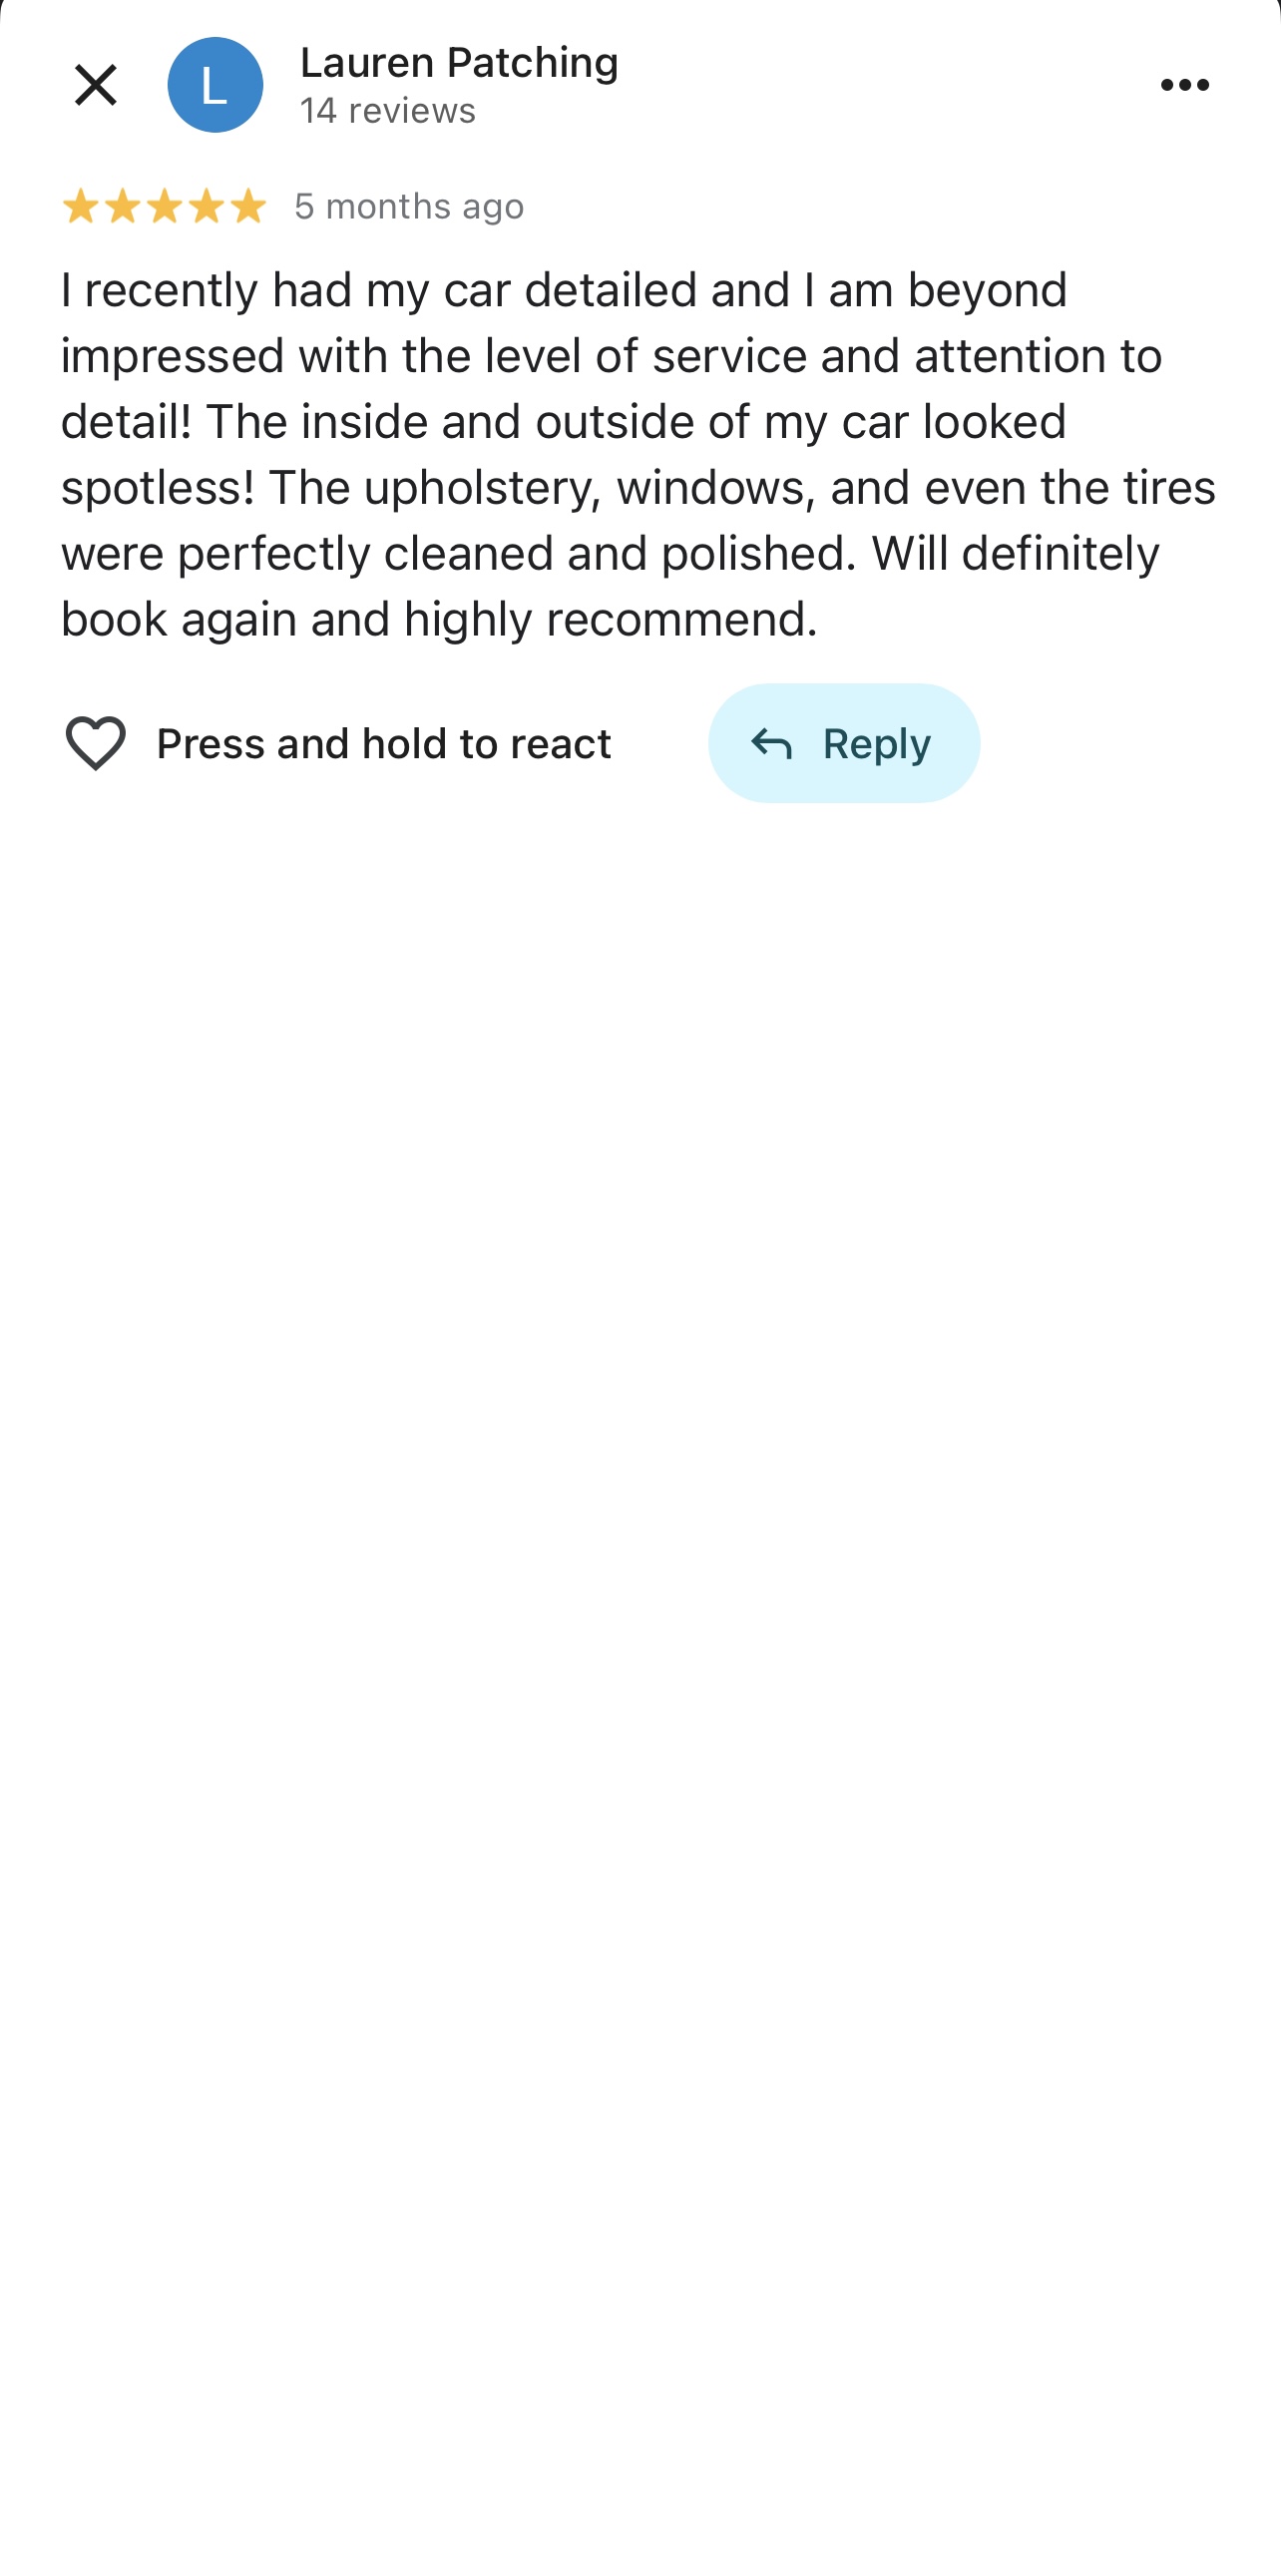Image resolution: width=1281 pixels, height=2576 pixels.
Task: Tap the word 'Reply' in the blue pill
Action: pos(876,744)
